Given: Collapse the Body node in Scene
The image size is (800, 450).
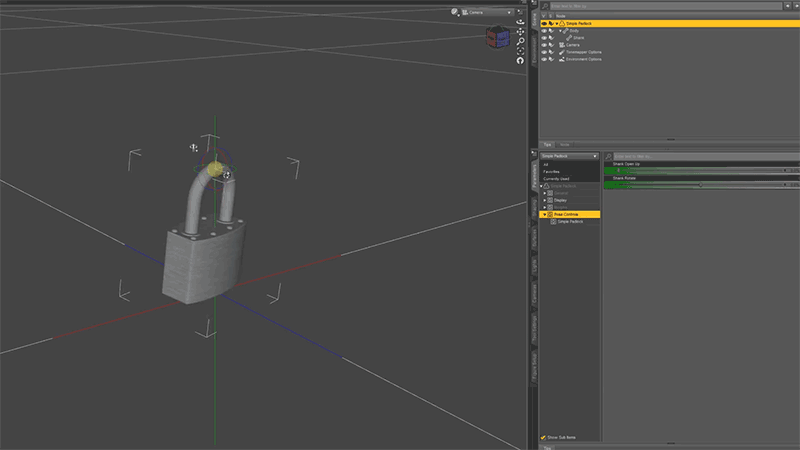Looking at the screenshot, I should tap(560, 31).
